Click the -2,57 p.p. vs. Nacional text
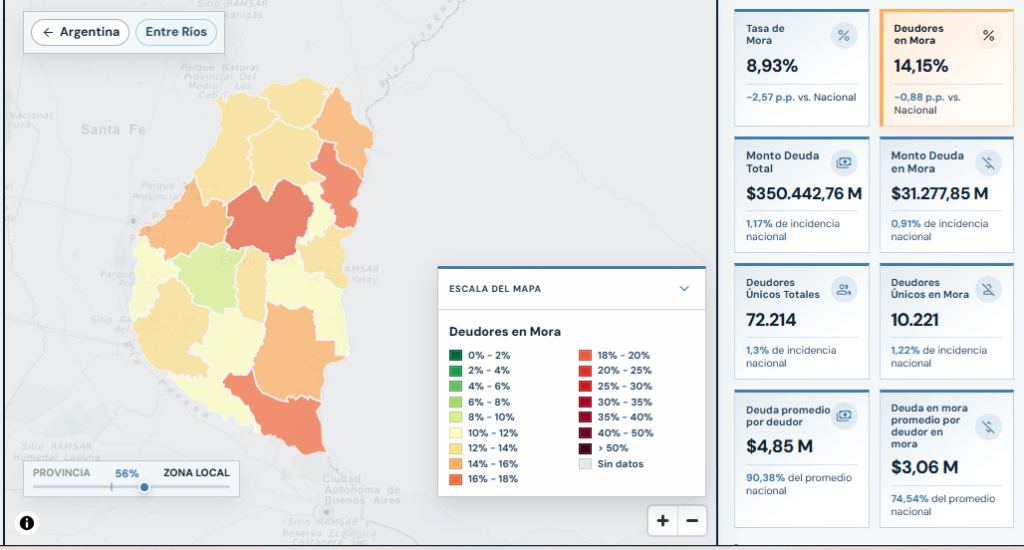1024x550 pixels. tap(801, 97)
